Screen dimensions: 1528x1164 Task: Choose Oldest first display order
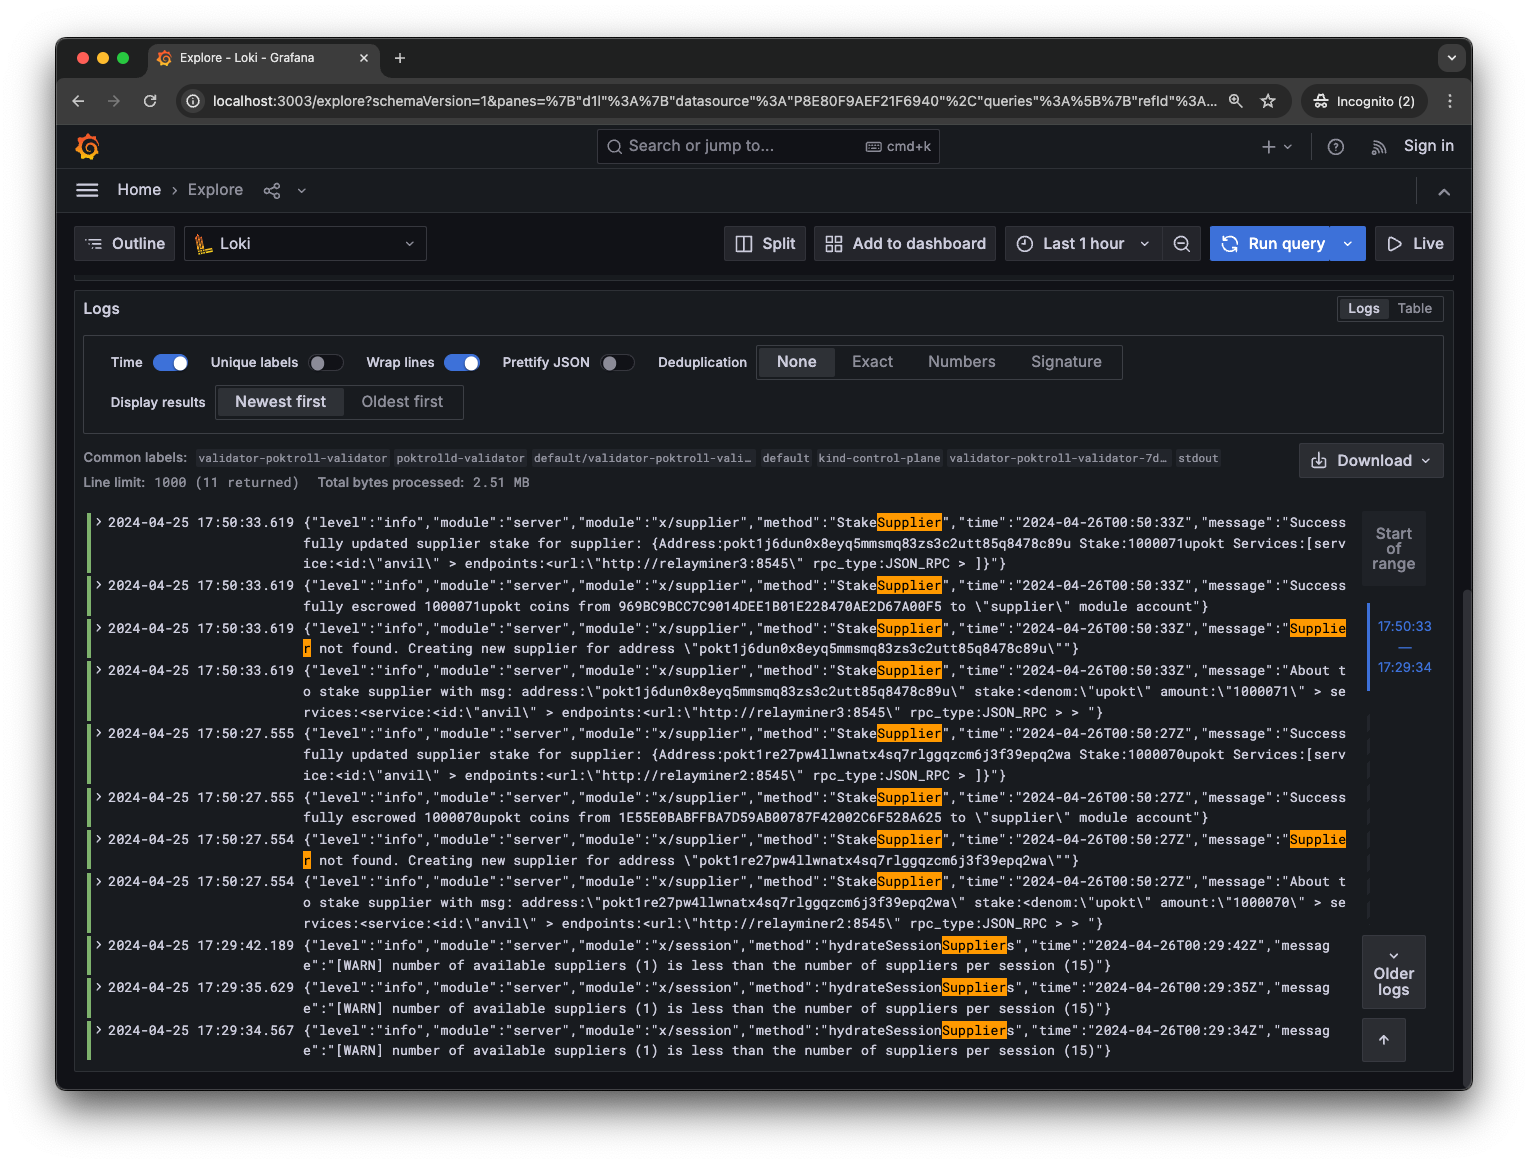402,402
